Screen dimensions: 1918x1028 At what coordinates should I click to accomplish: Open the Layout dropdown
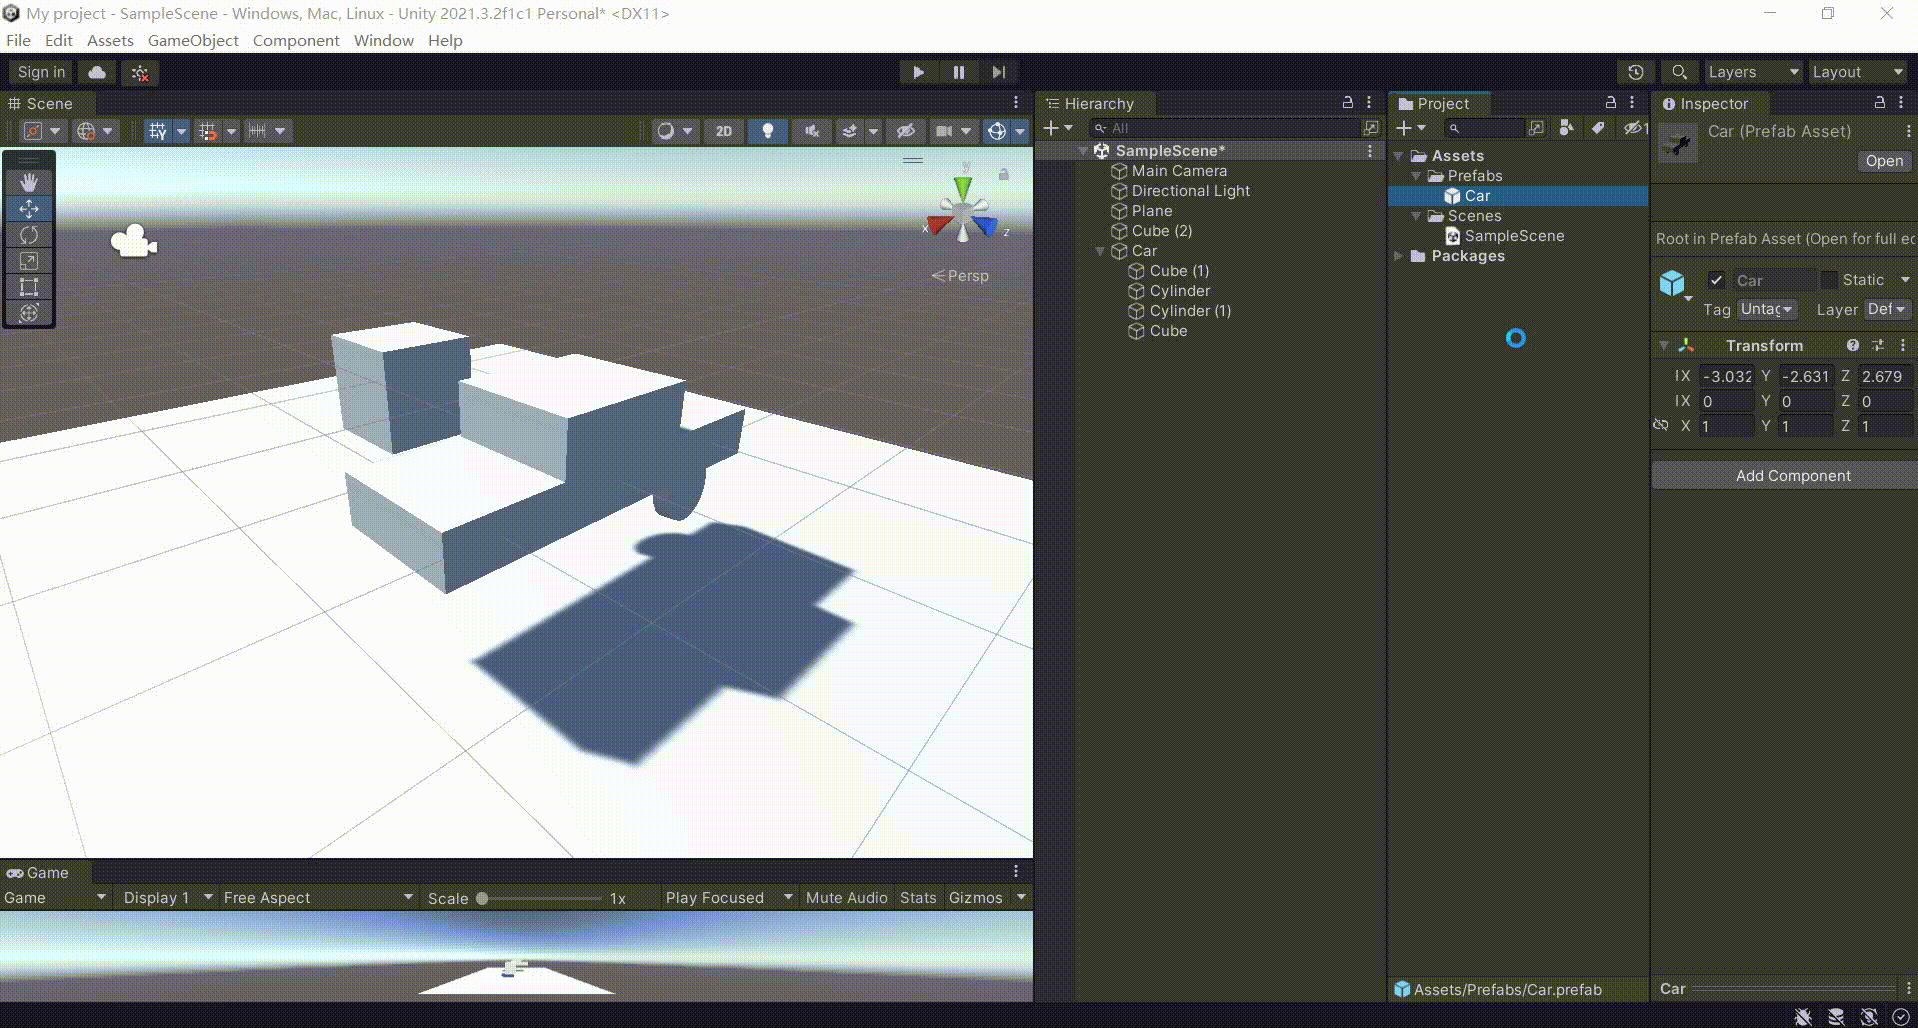pyautogui.click(x=1857, y=72)
